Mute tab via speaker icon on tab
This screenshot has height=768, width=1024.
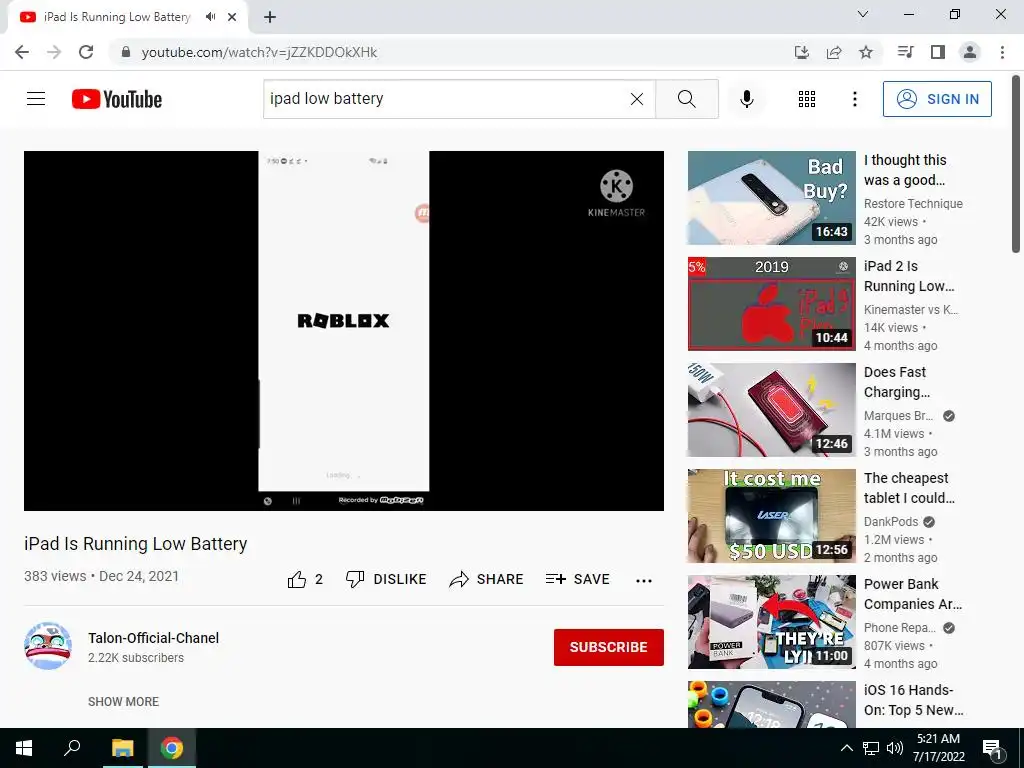(x=210, y=17)
